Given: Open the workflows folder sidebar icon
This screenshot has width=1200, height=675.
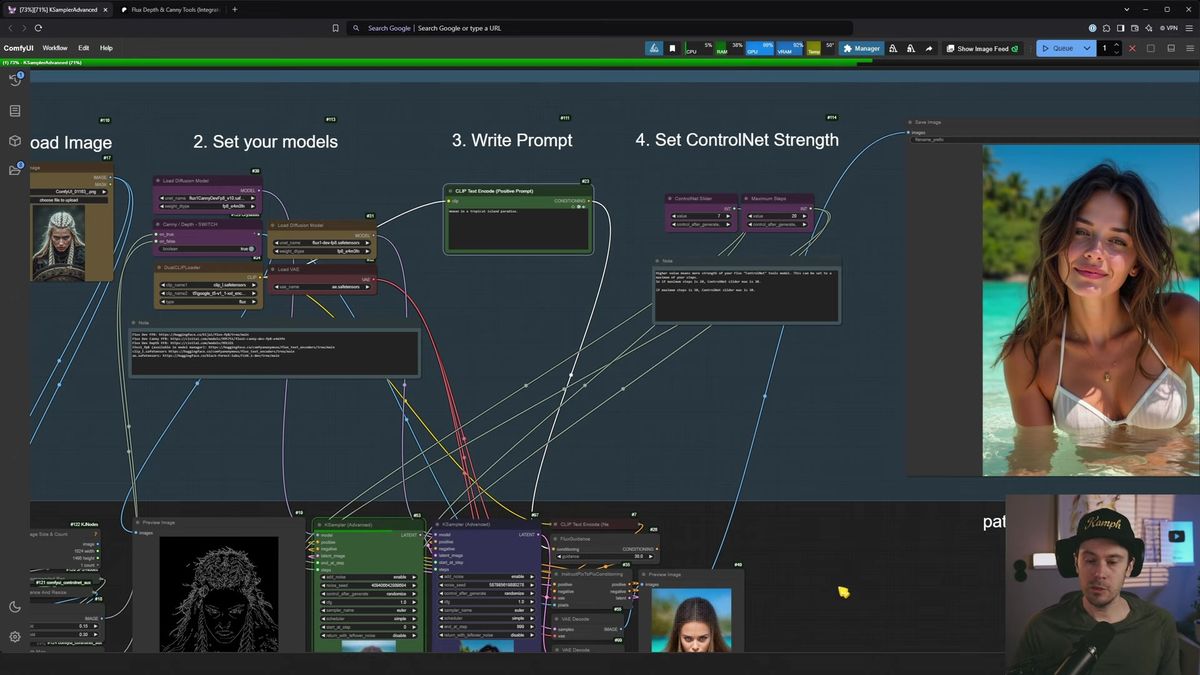Looking at the screenshot, I should tap(15, 170).
